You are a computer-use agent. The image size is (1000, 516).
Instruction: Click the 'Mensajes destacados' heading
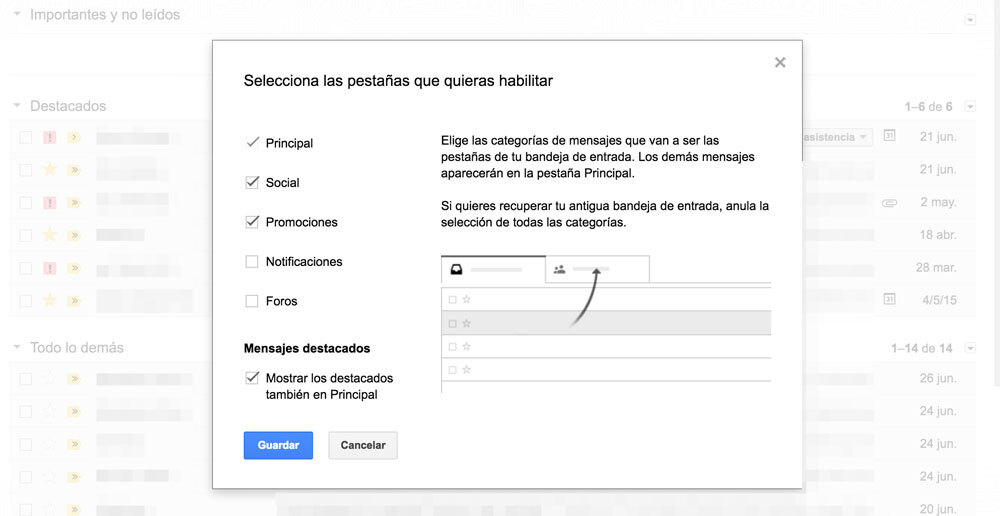[307, 348]
